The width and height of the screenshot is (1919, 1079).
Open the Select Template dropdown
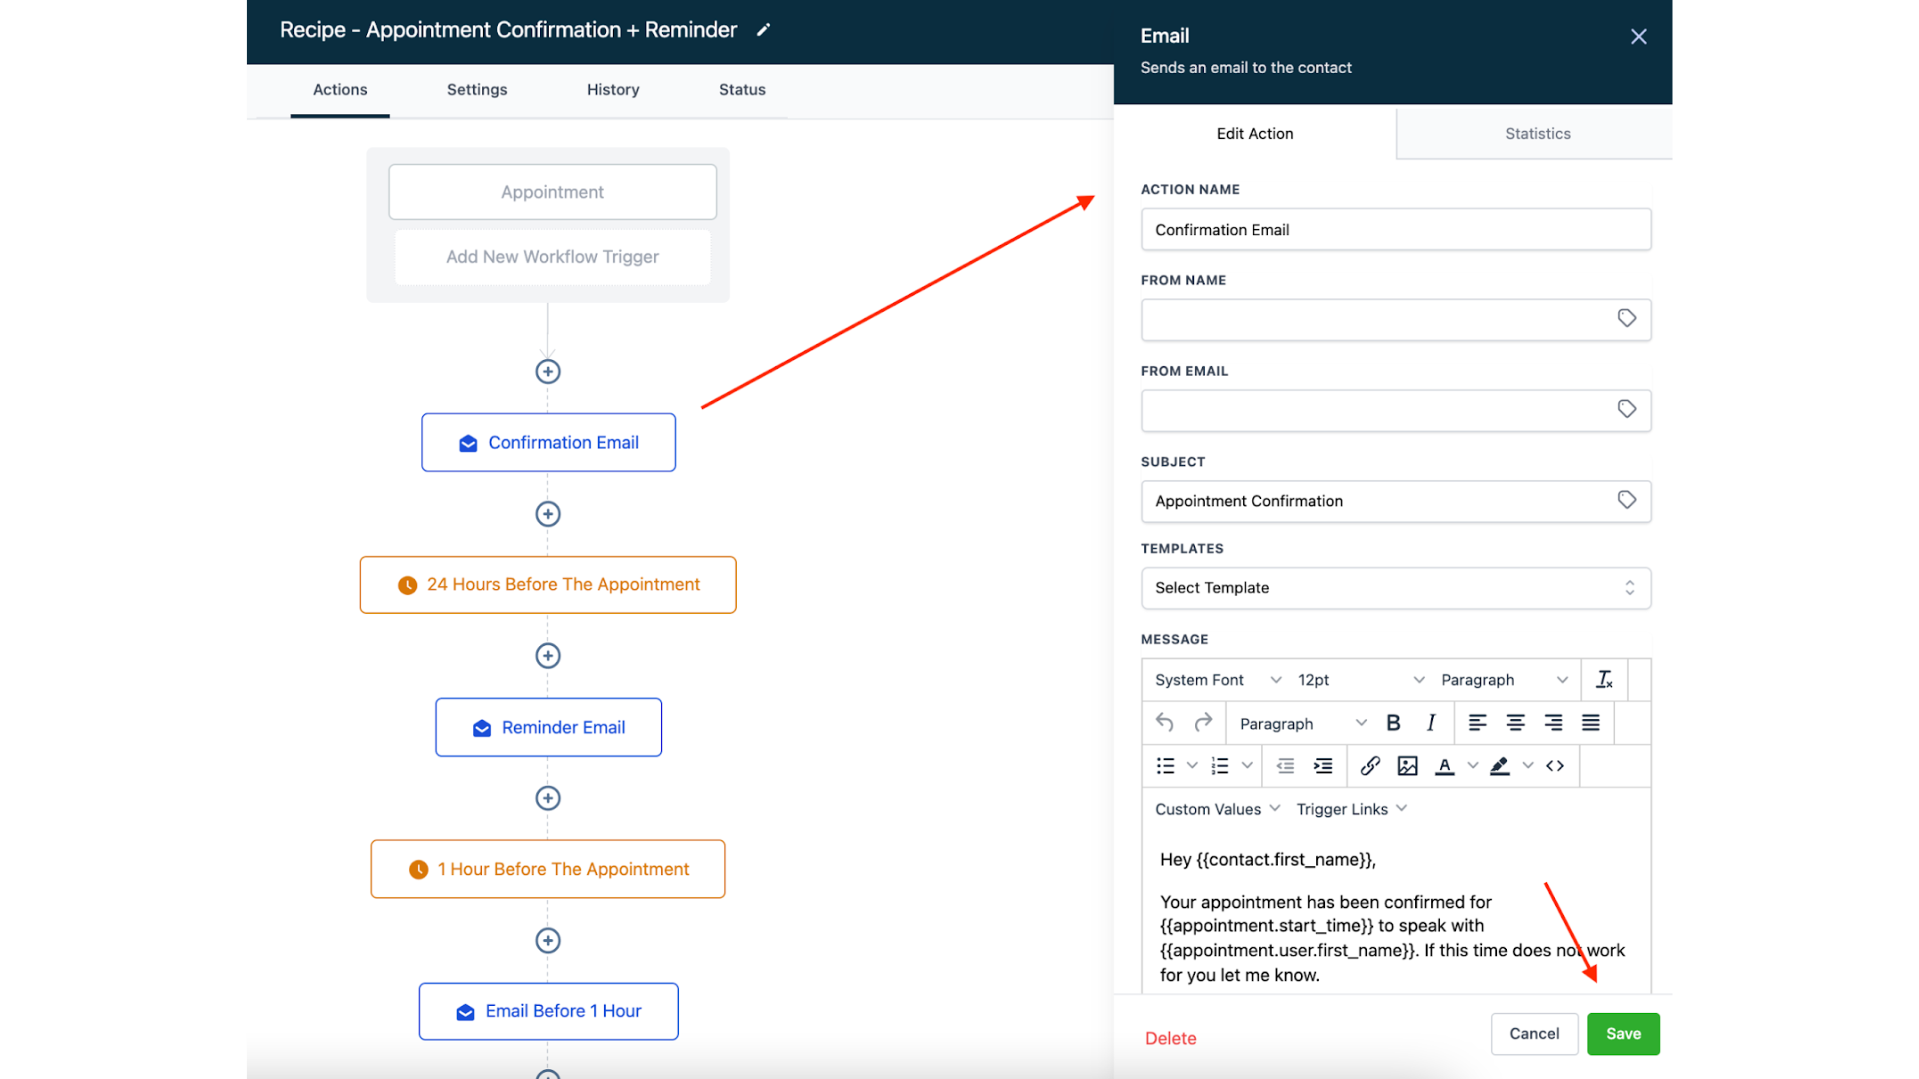tap(1395, 588)
